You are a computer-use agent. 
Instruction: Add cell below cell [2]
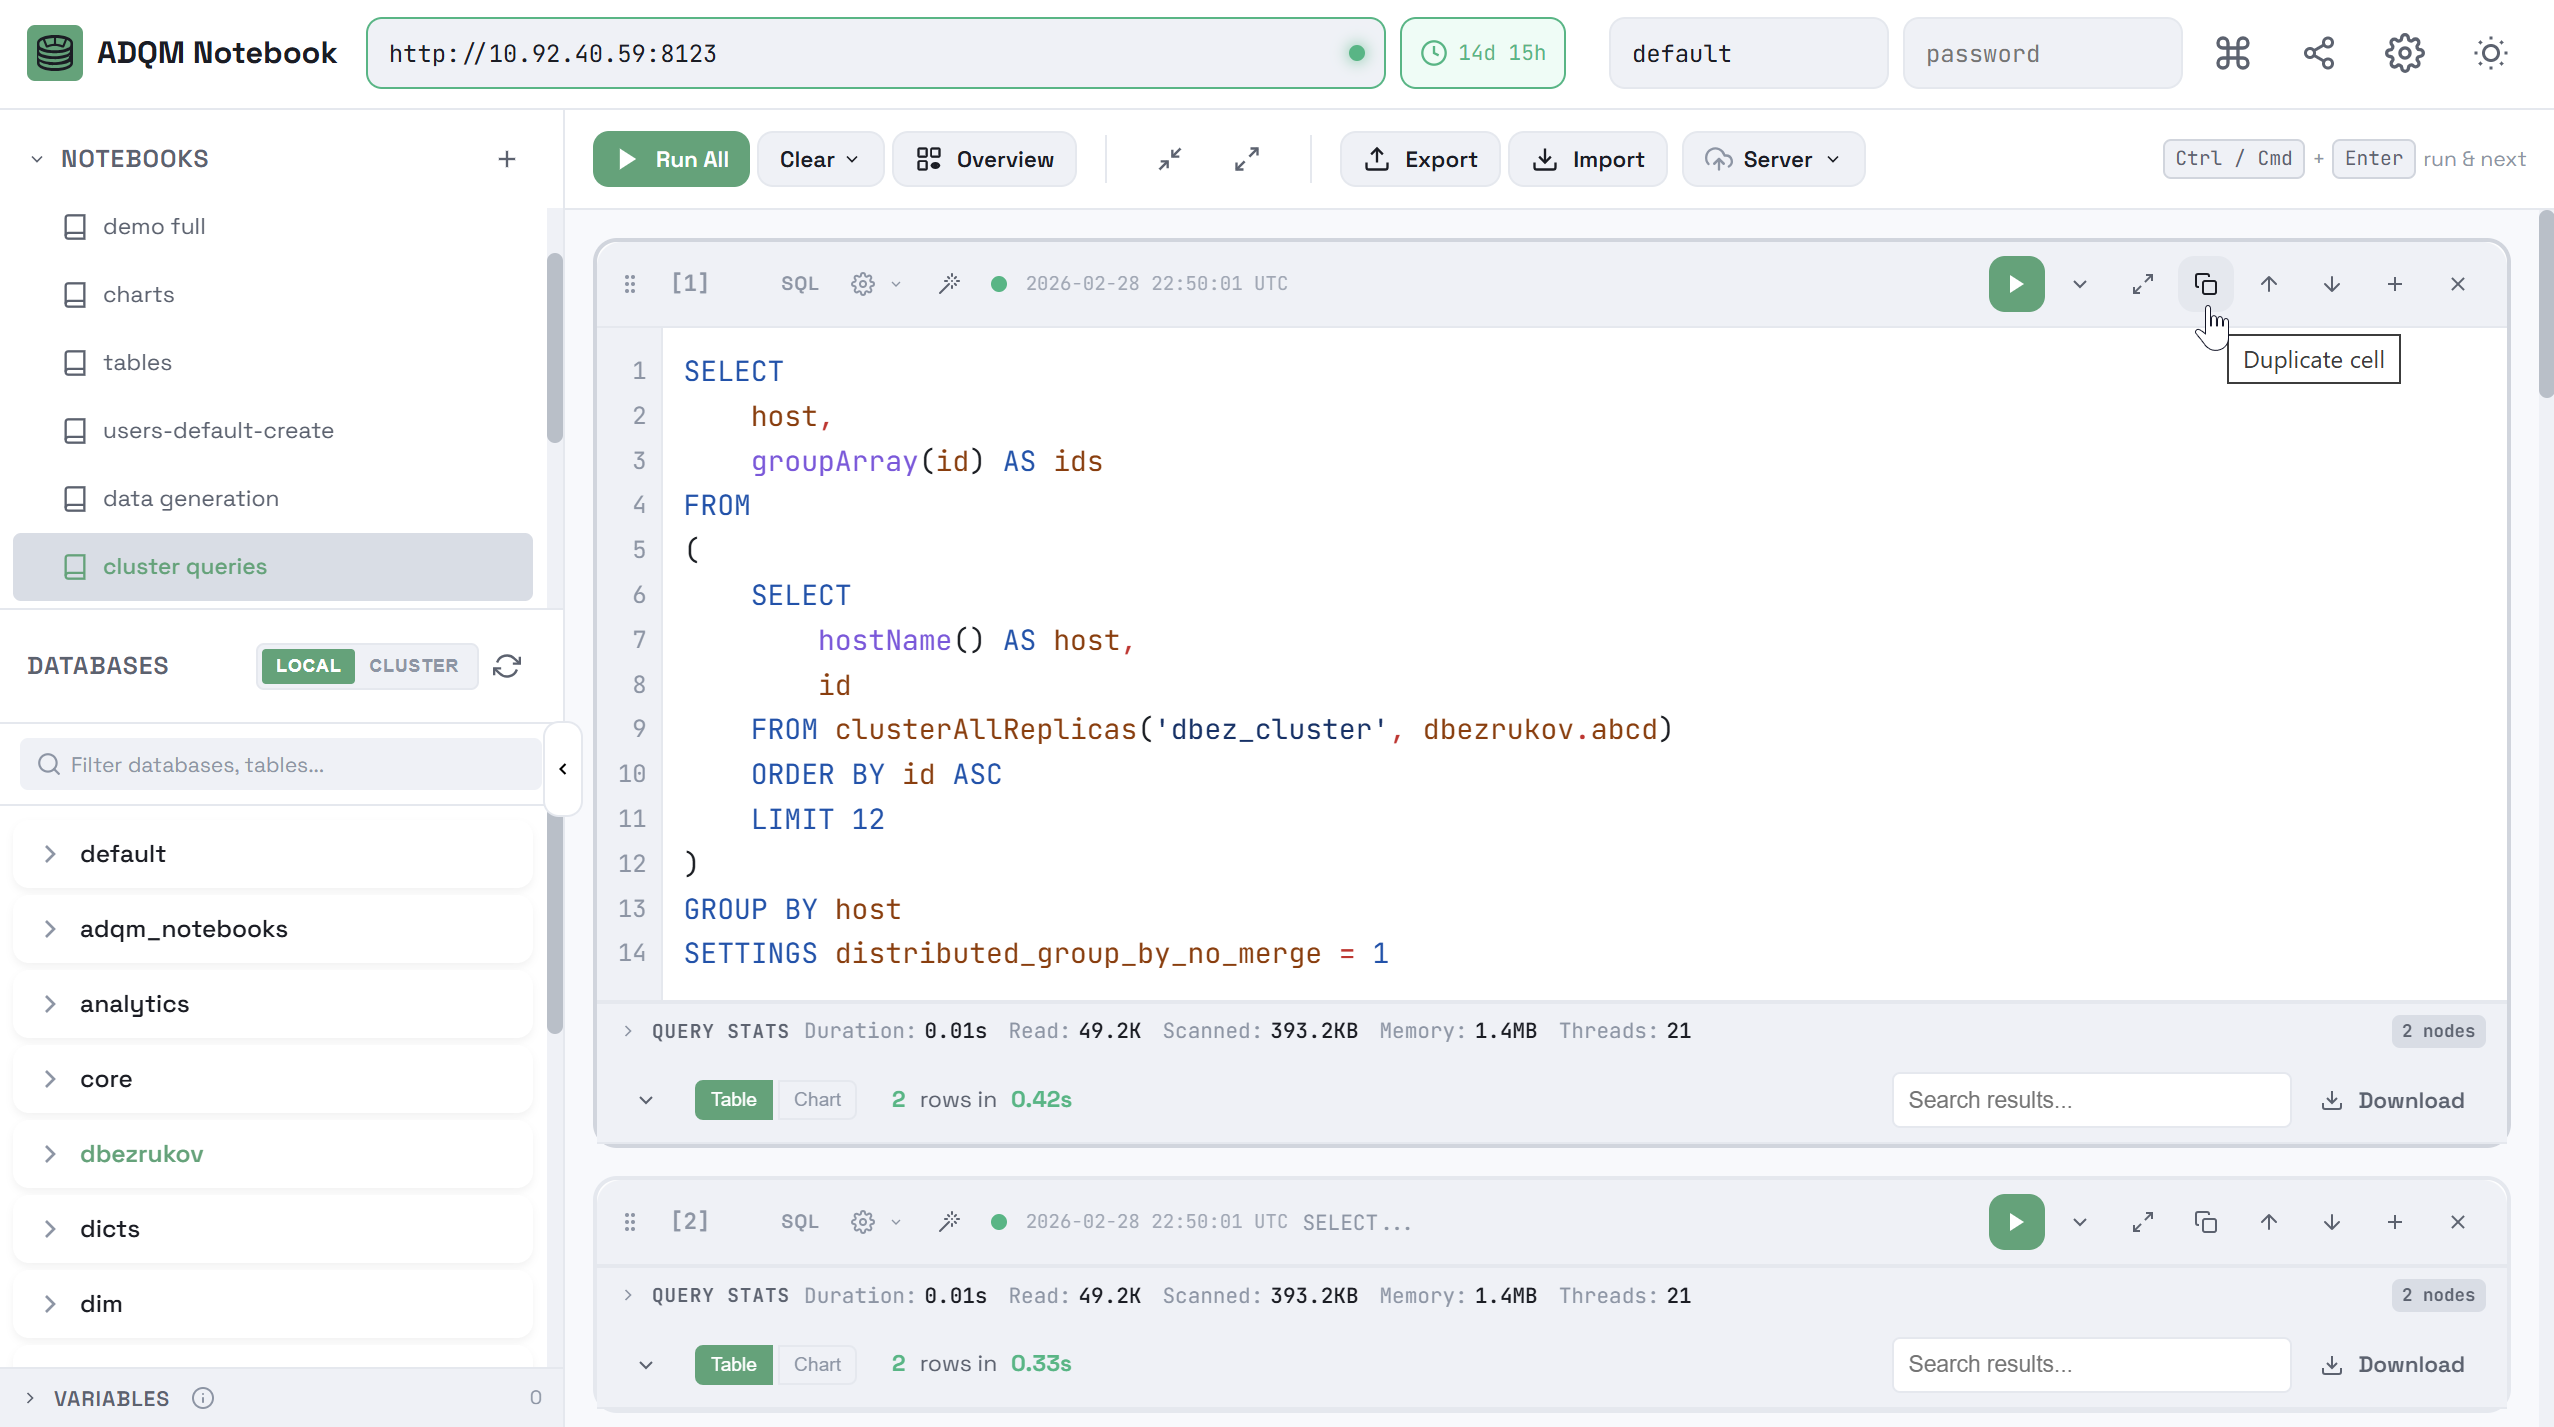tap(2394, 1222)
